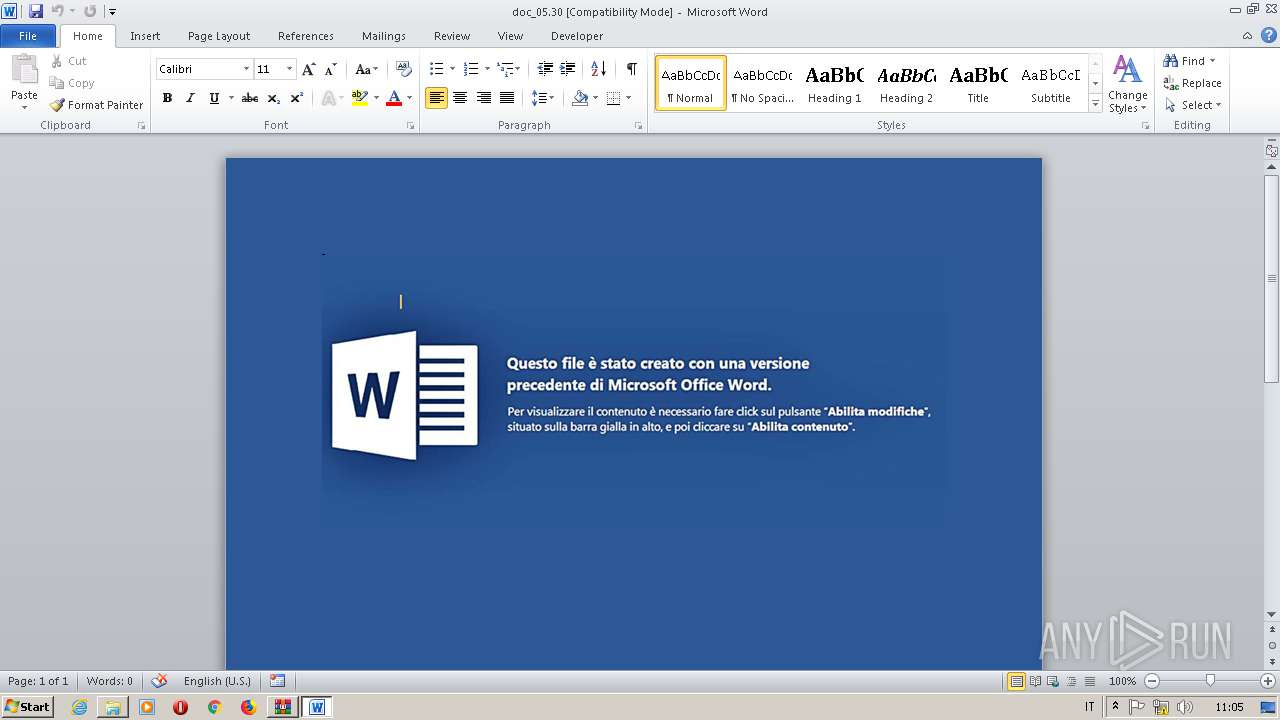The height and width of the screenshot is (720, 1280).
Task: Switch to the Mailings tab
Action: (384, 36)
